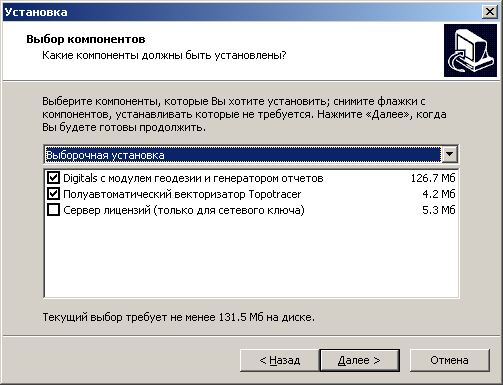Image resolution: width=503 pixels, height=385 pixels.
Task: Select the Полуавтоматический векторизатор Topotracer row
Action: click(251, 194)
